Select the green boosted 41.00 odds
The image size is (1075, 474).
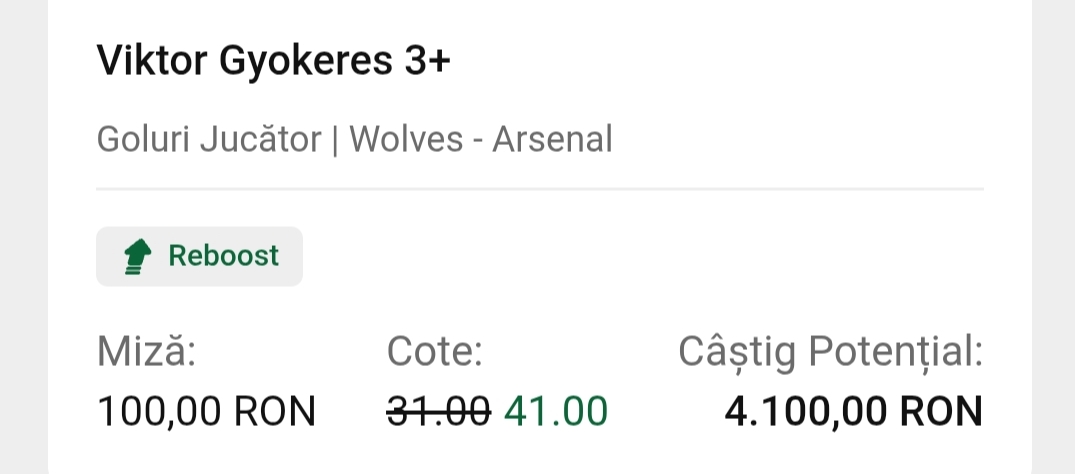point(556,411)
